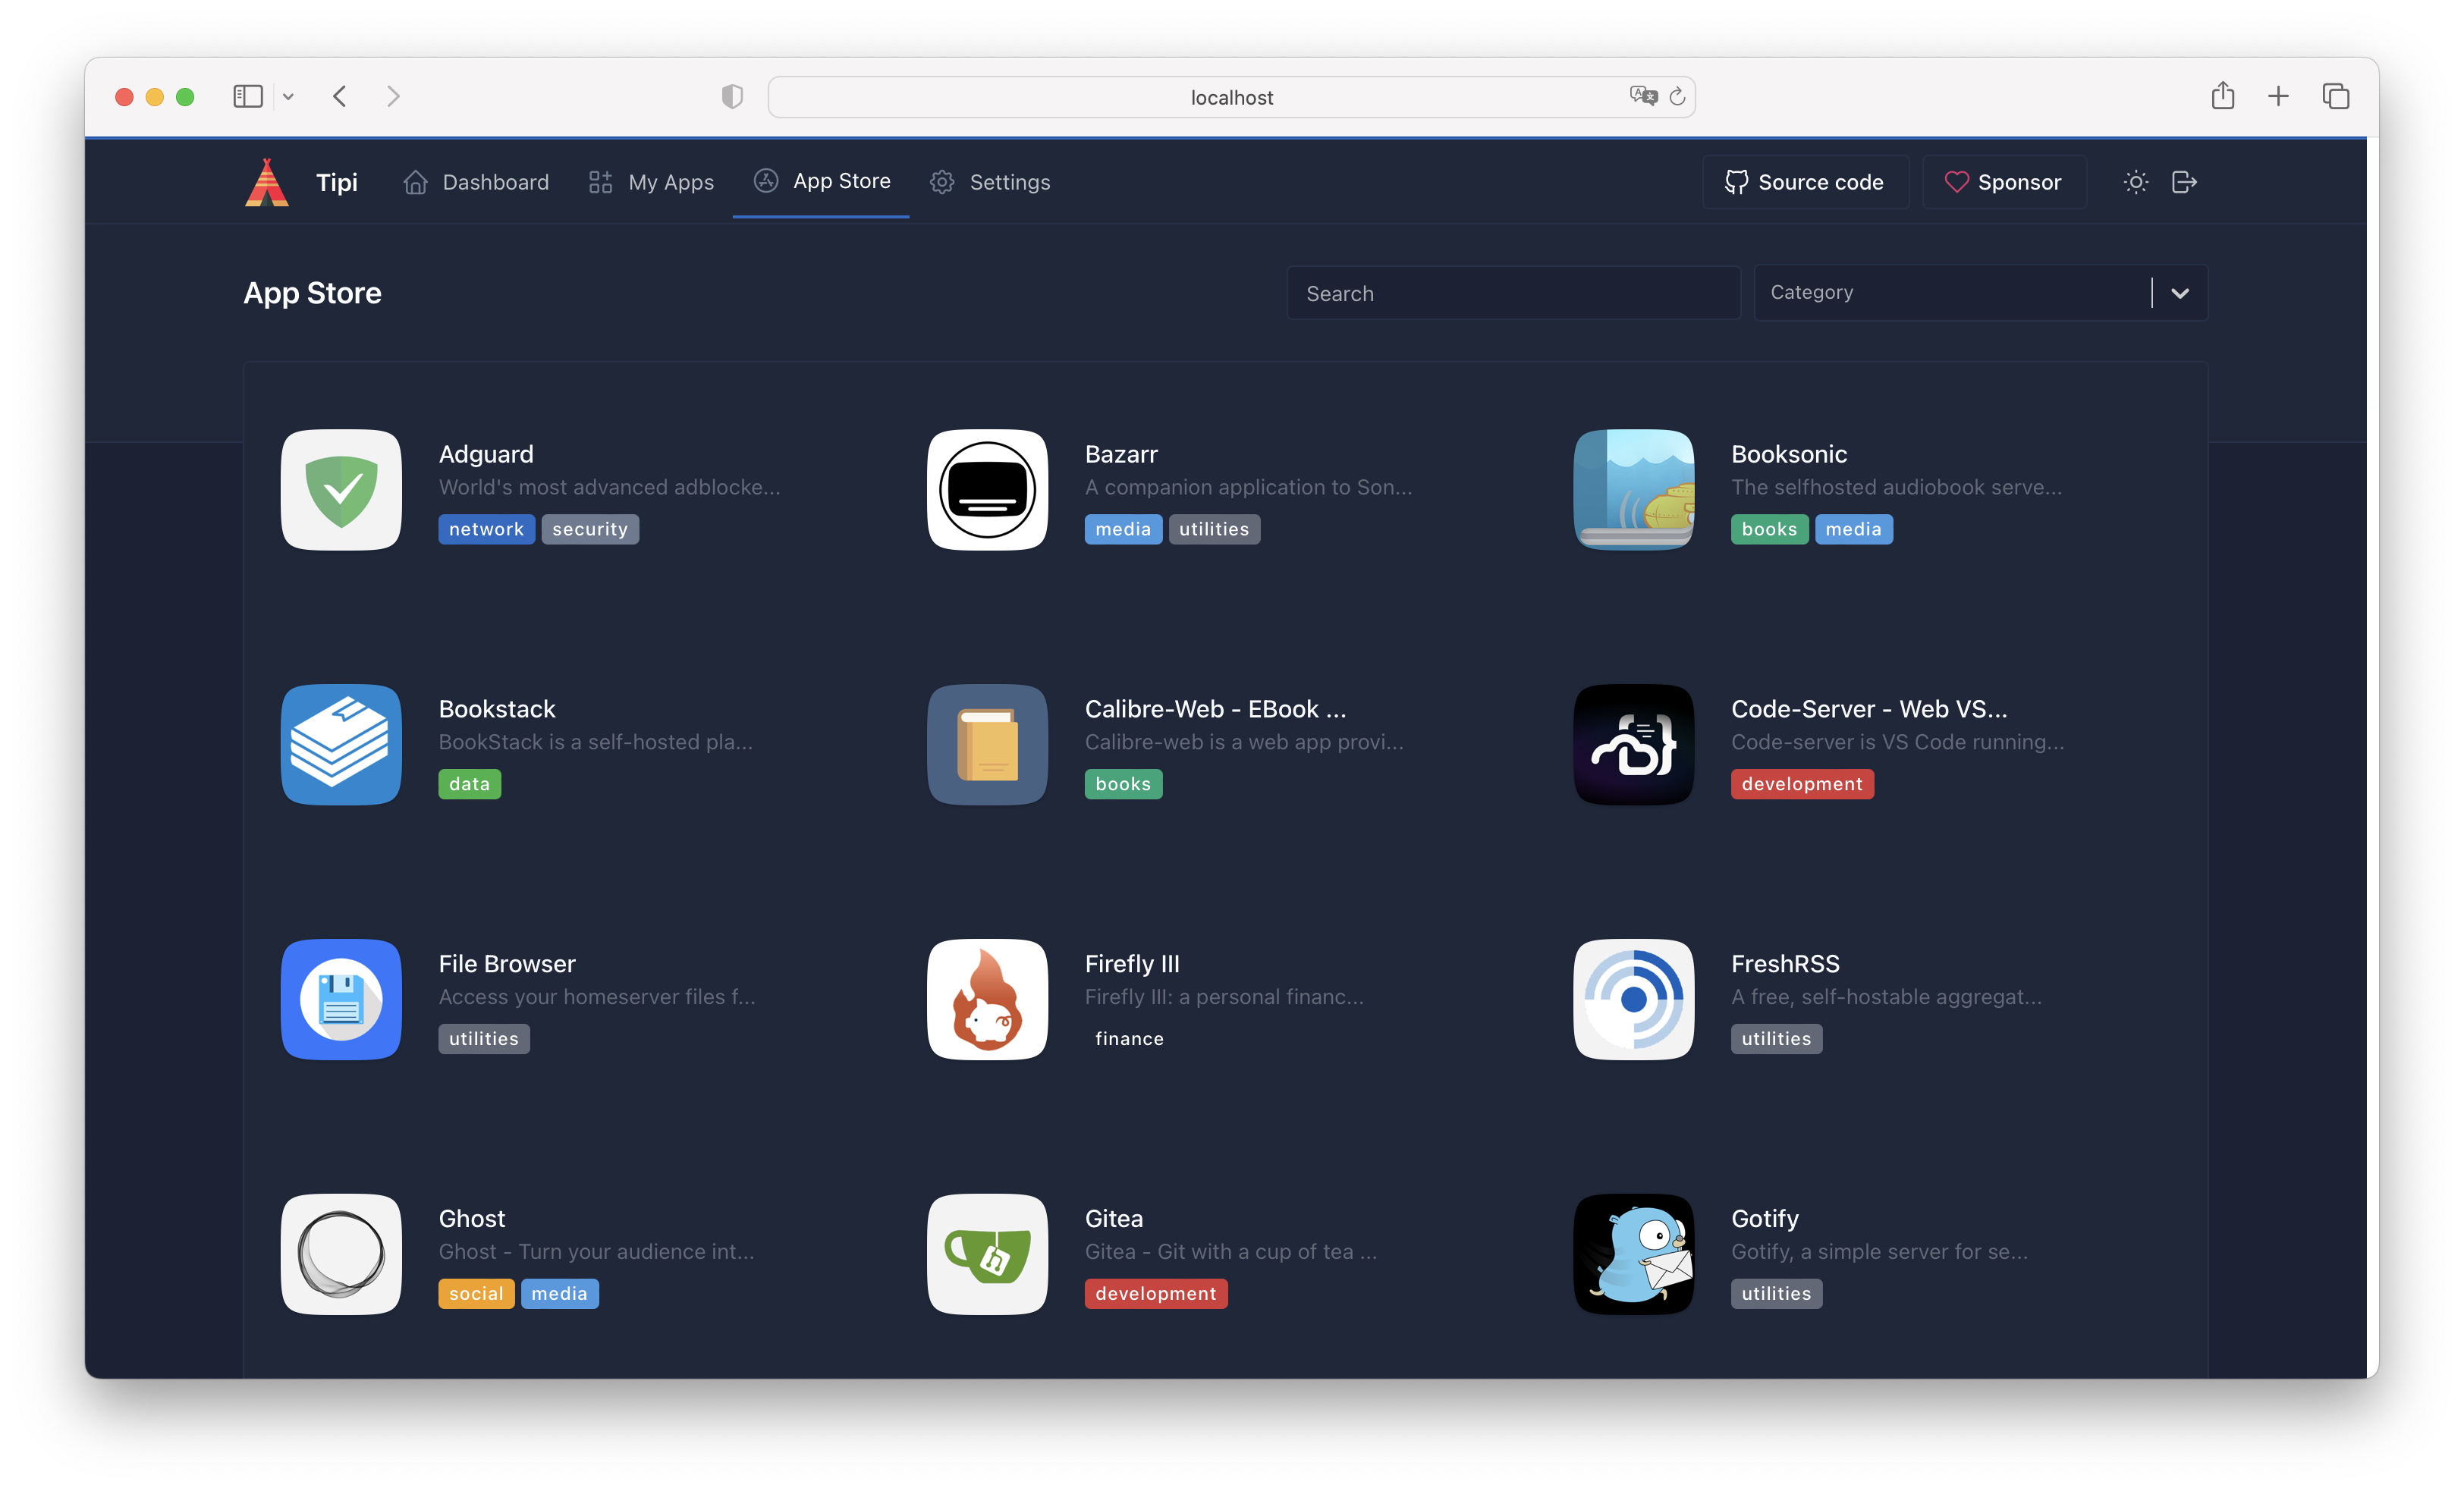Switch to the My Apps tab
2464x1491 pixels.
tap(651, 182)
